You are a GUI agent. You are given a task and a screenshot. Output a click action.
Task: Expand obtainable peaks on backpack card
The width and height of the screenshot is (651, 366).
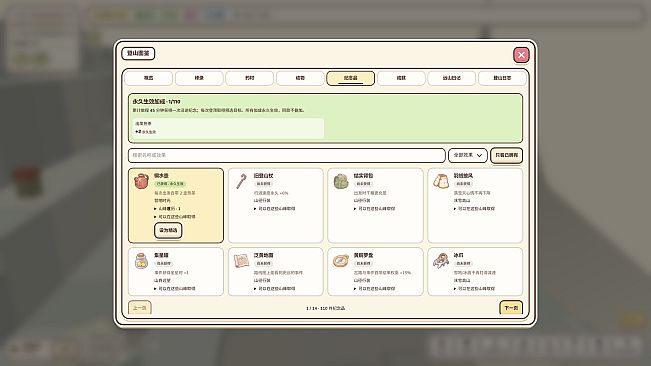point(374,209)
